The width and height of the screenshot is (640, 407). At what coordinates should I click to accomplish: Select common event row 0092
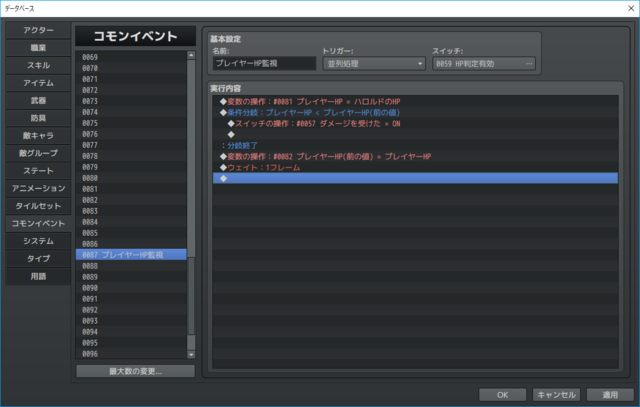[131, 310]
